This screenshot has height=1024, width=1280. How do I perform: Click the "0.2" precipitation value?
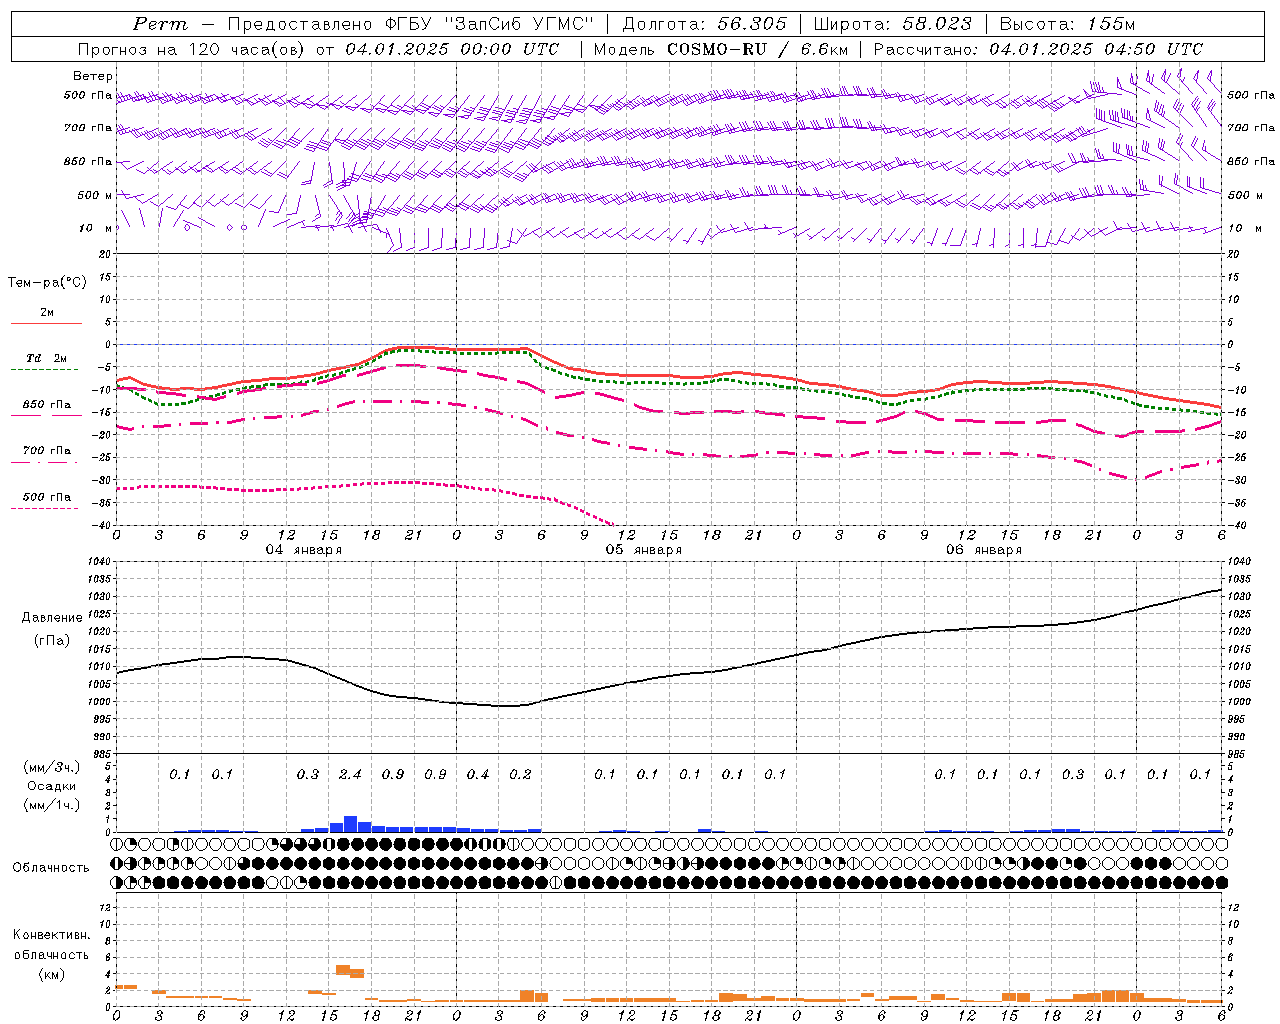pos(520,774)
